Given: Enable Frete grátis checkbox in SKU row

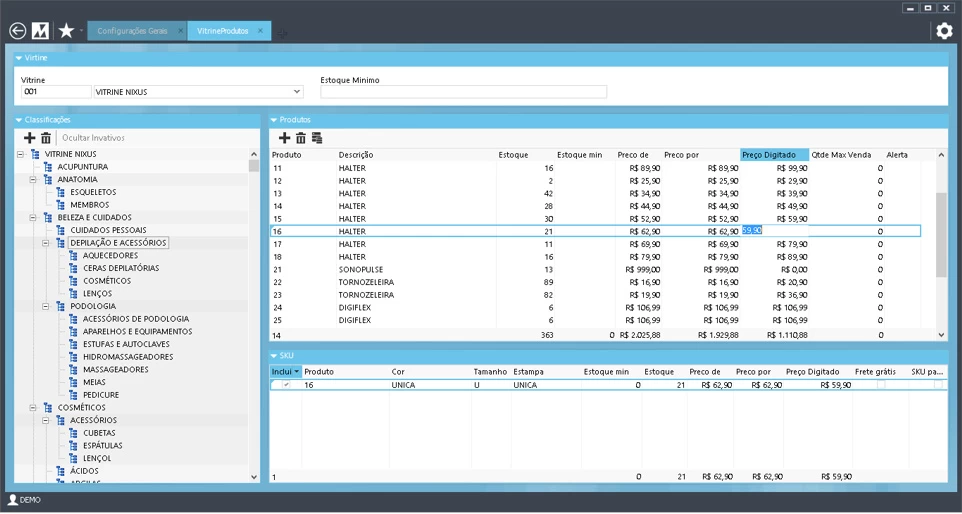Looking at the screenshot, I should [881, 385].
